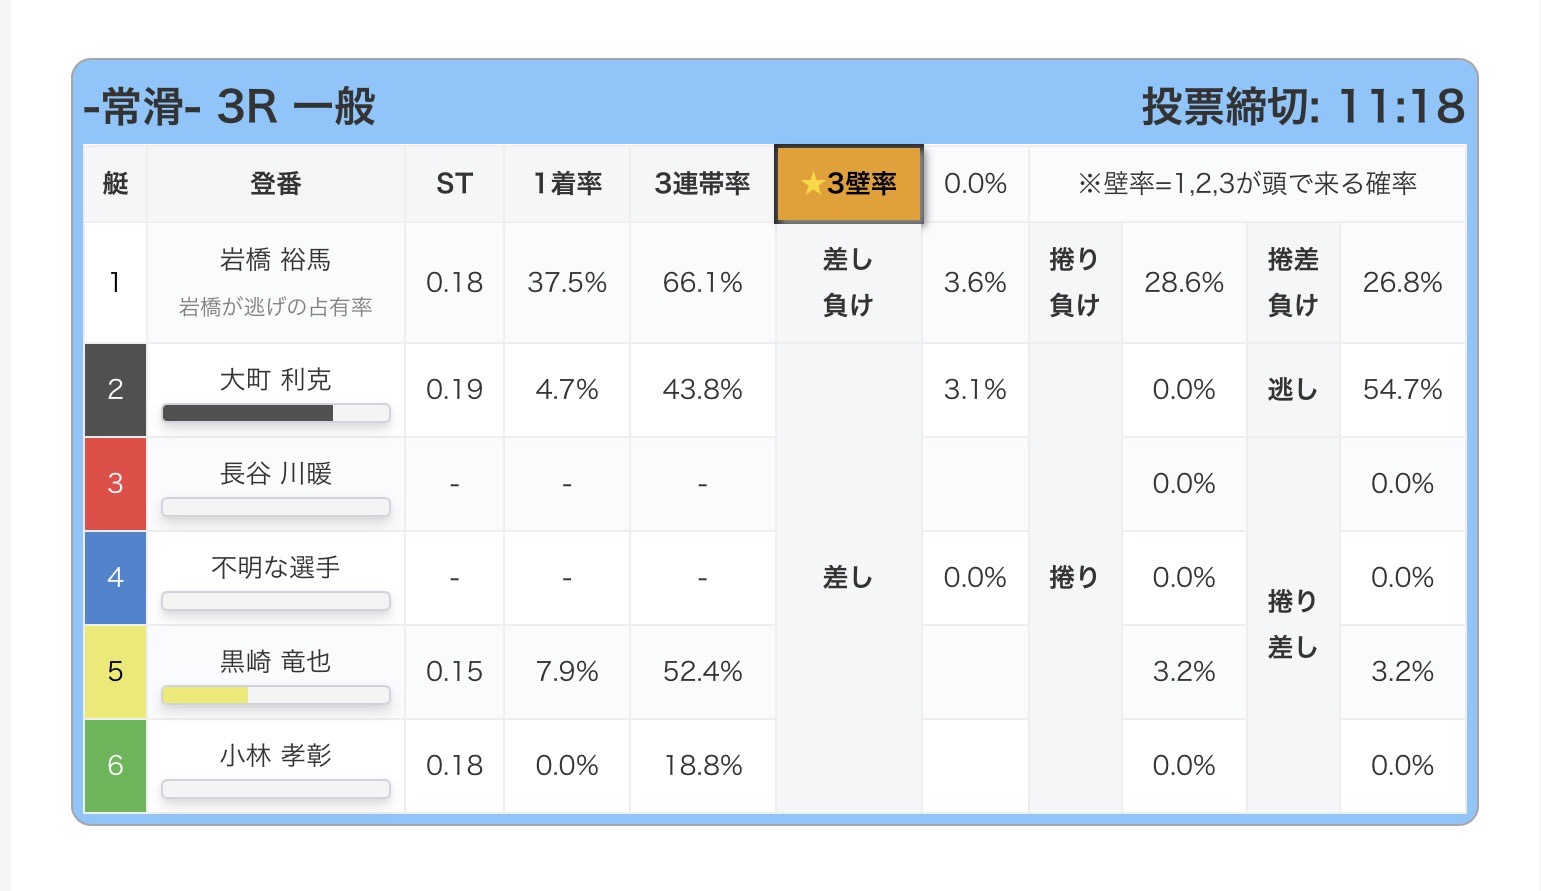Click the black boat number 2 cell
Screen dimensions: 1541x891
[115, 390]
